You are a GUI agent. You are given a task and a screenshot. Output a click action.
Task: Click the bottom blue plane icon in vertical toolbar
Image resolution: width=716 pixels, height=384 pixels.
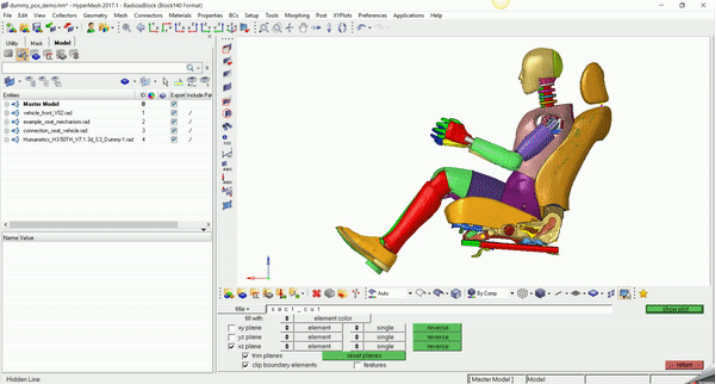click(x=227, y=205)
